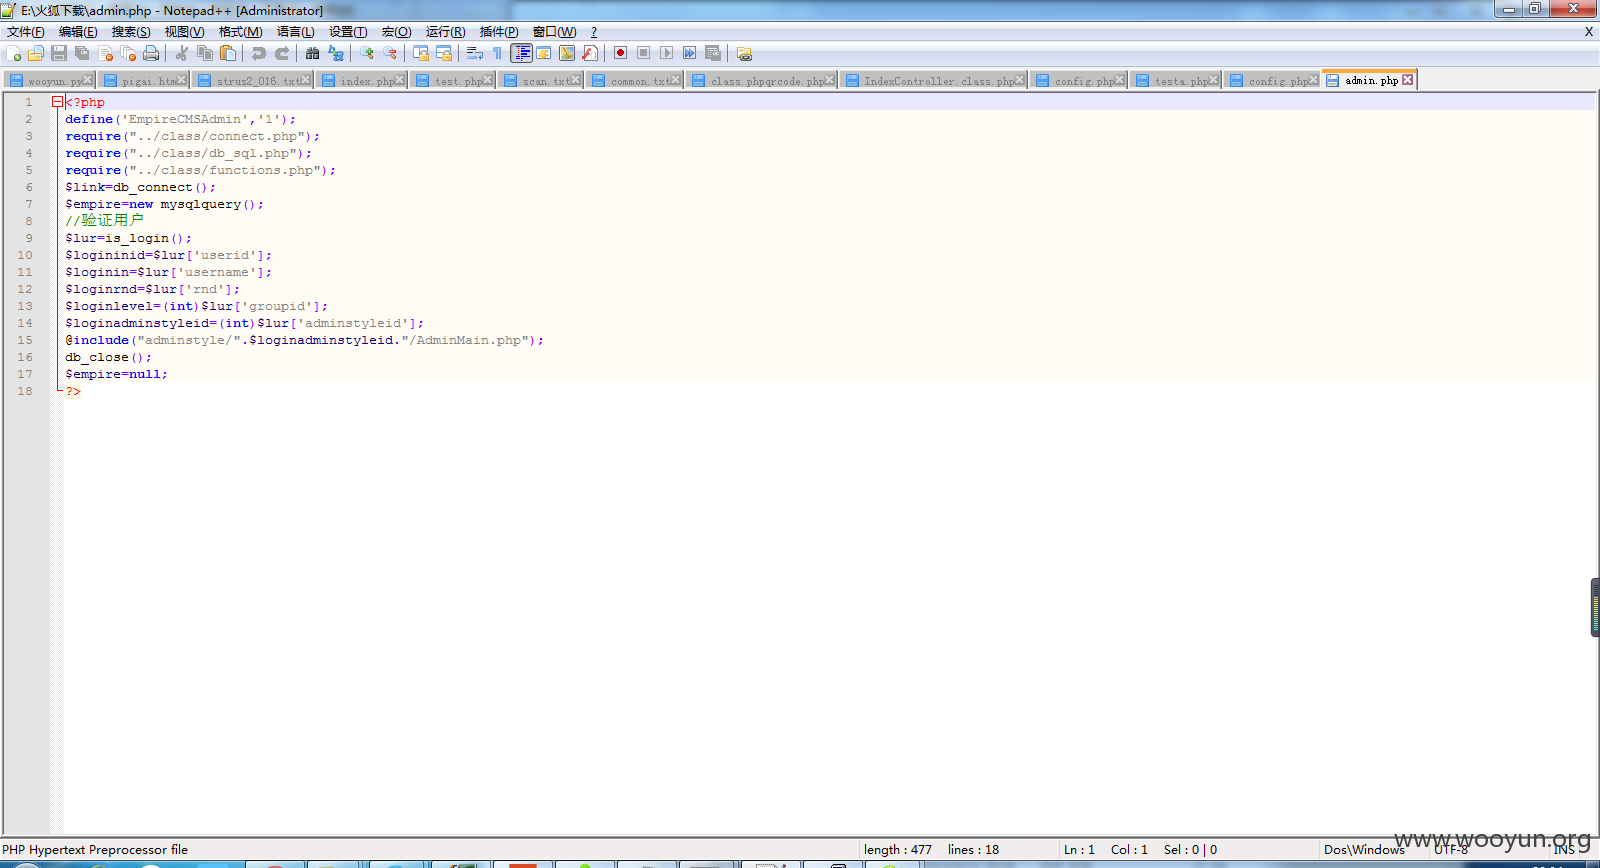Open the Replace dialog toolbar icon
The image size is (1600, 868).
(x=336, y=53)
